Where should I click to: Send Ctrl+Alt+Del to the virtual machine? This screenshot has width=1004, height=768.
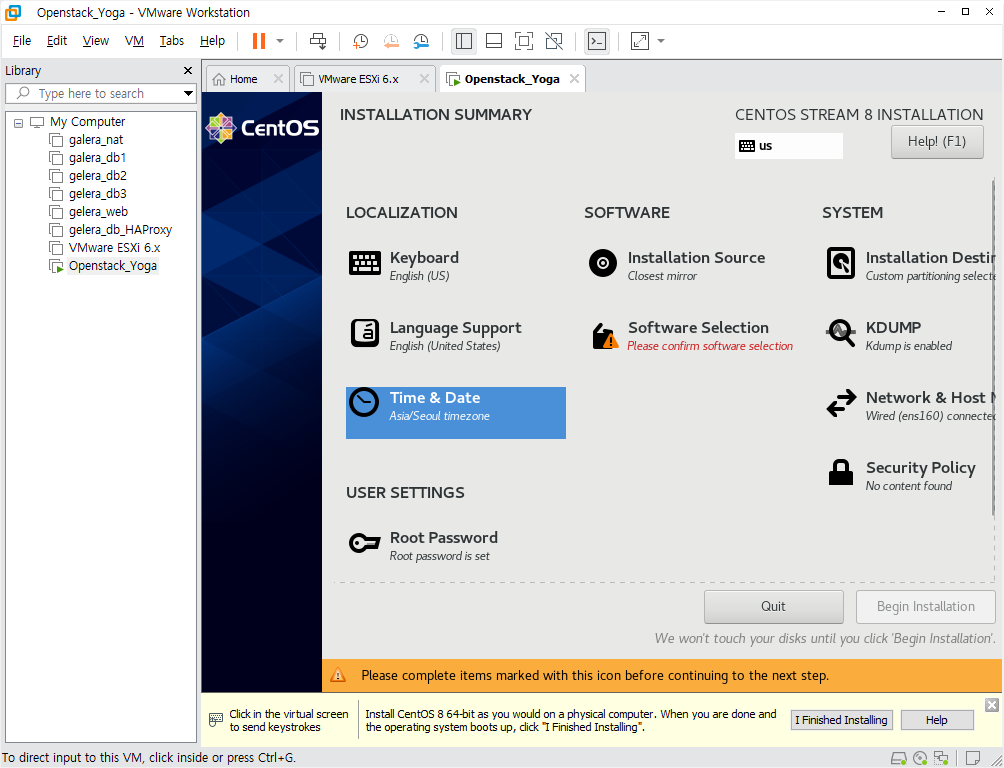point(318,41)
